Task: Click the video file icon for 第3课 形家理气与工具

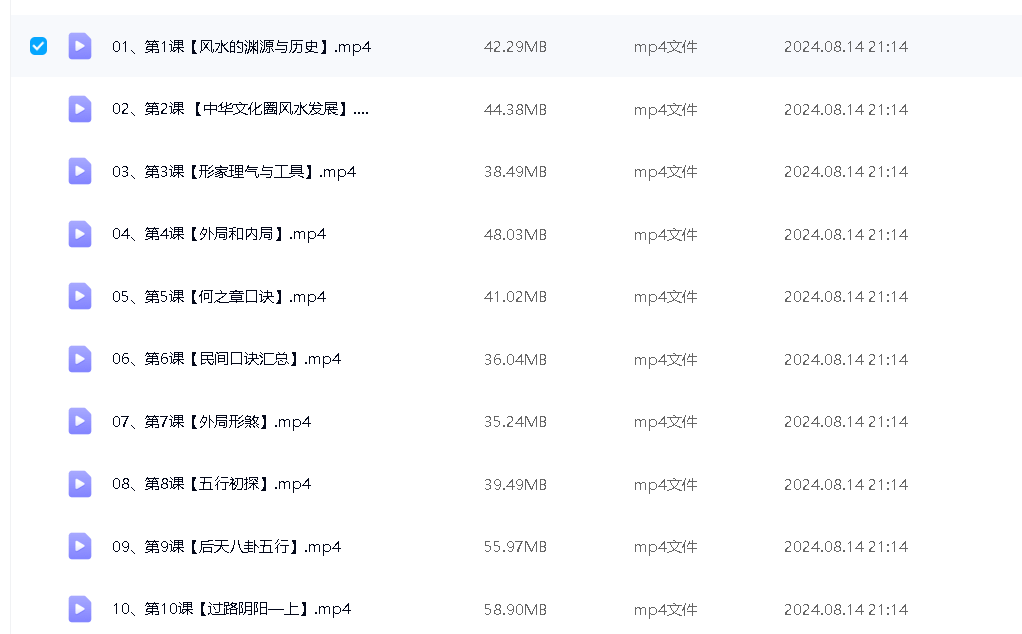Action: tap(80, 171)
